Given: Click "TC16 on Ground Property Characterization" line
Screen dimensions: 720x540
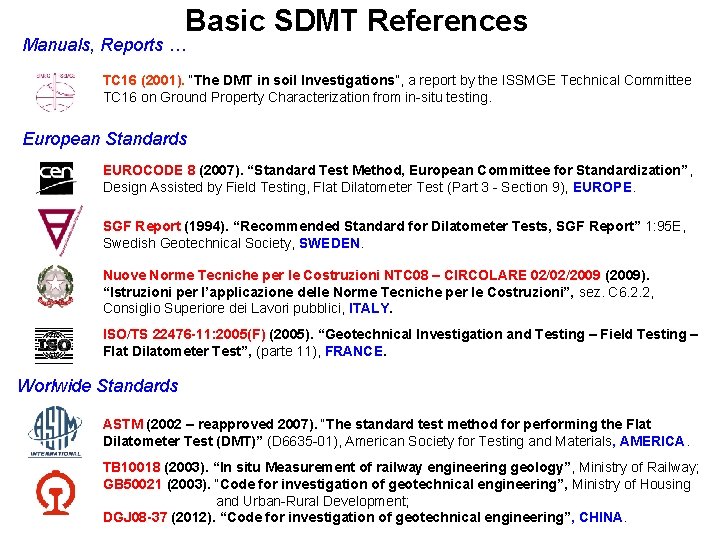Looking at the screenshot, I should (297, 97).
